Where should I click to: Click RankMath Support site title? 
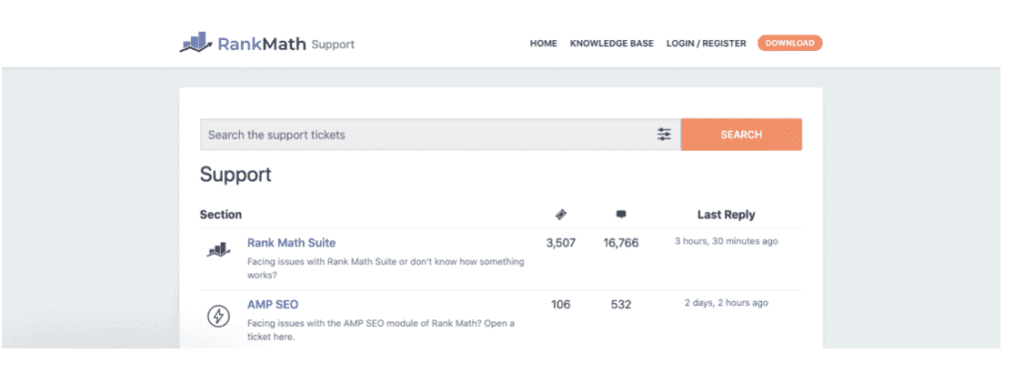coord(286,44)
